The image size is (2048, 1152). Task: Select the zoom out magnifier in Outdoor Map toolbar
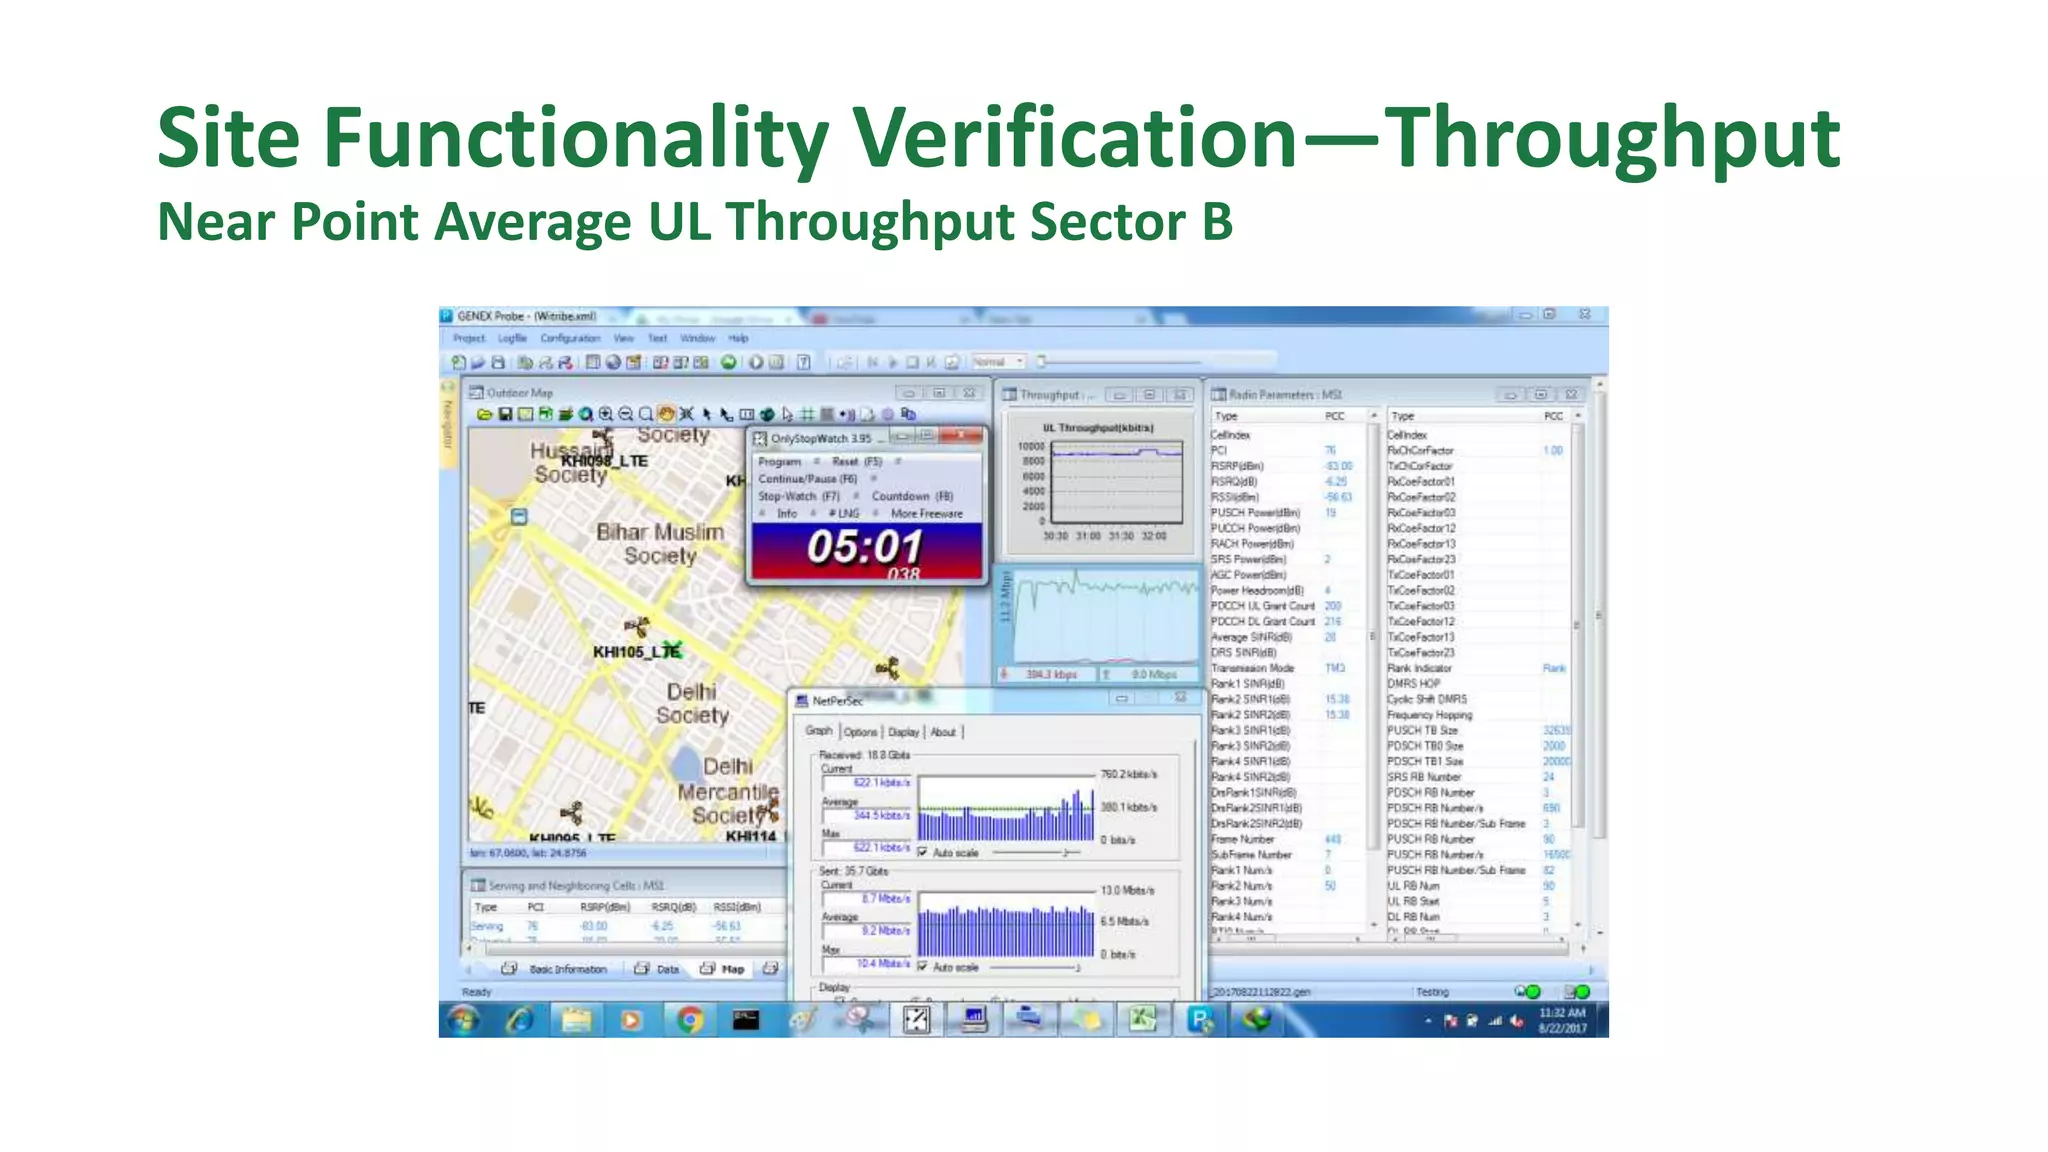626,414
